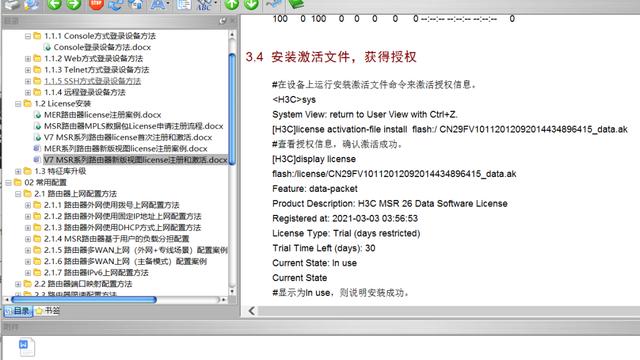The height and width of the screenshot is (360, 640).
Task: Click the text '[H3C]display license'
Action: tap(314, 159)
